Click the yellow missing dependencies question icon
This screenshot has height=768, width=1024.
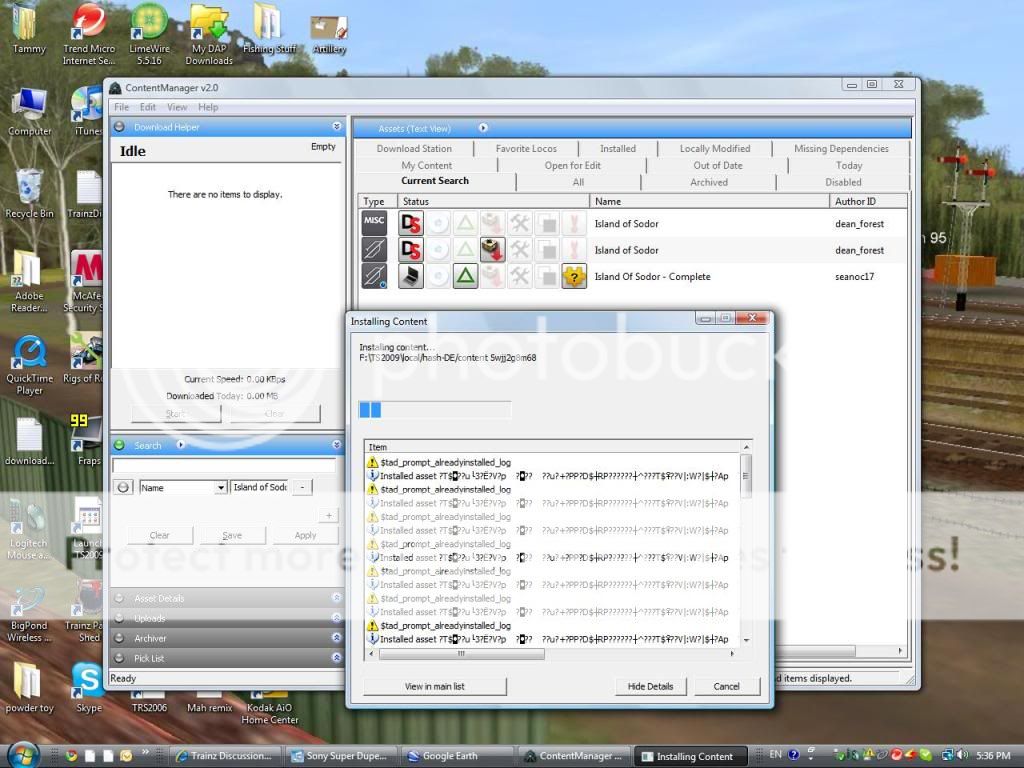tap(573, 277)
